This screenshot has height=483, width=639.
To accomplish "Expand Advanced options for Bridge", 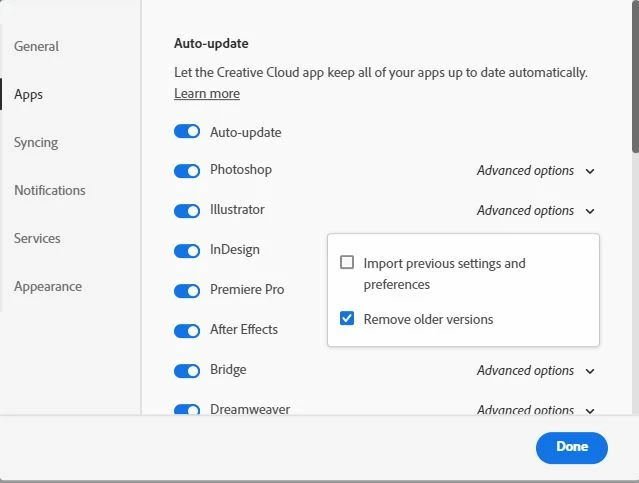I will (535, 371).
